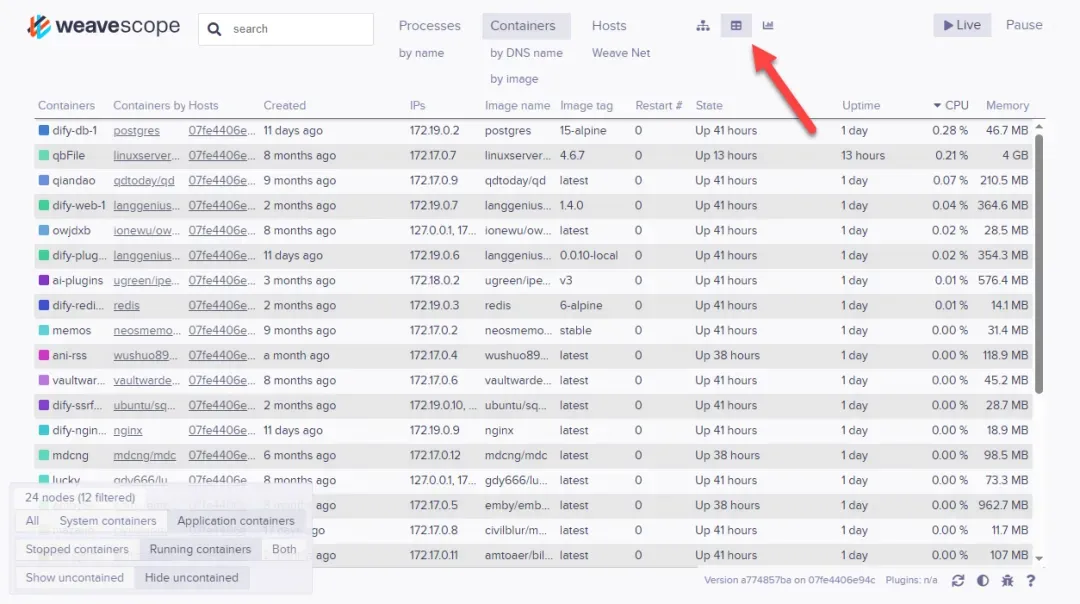
Task: Select Containers by DNS name view
Action: [x=526, y=53]
